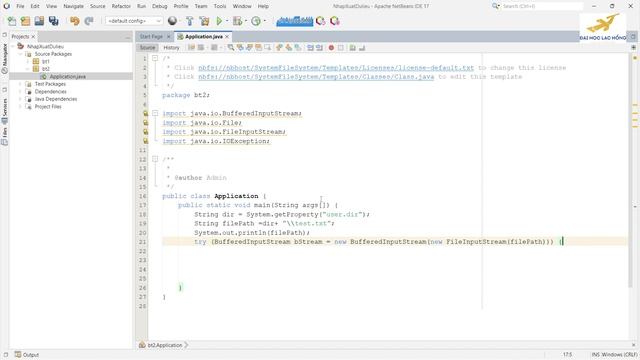This screenshot has height=360, width=640.
Task: Click the Clean and Build icon
Action: tap(204, 21)
